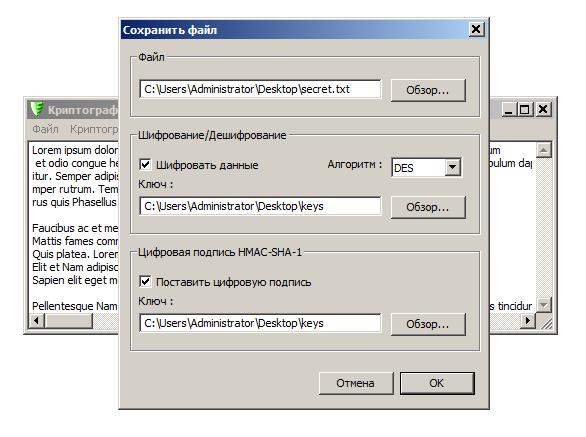Open the Криптография menu in main window
The image size is (586, 437).
(x=94, y=129)
